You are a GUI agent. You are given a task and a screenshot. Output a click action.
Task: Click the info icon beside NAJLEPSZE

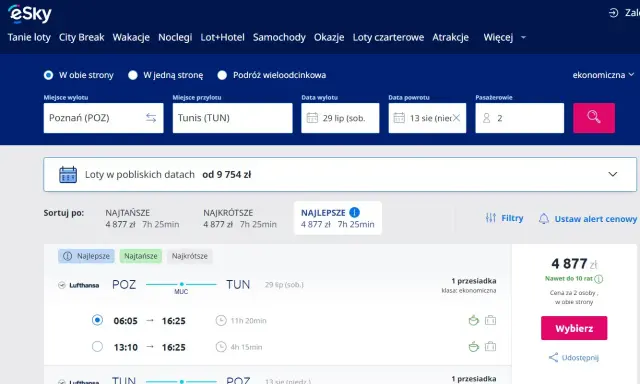[x=355, y=213]
